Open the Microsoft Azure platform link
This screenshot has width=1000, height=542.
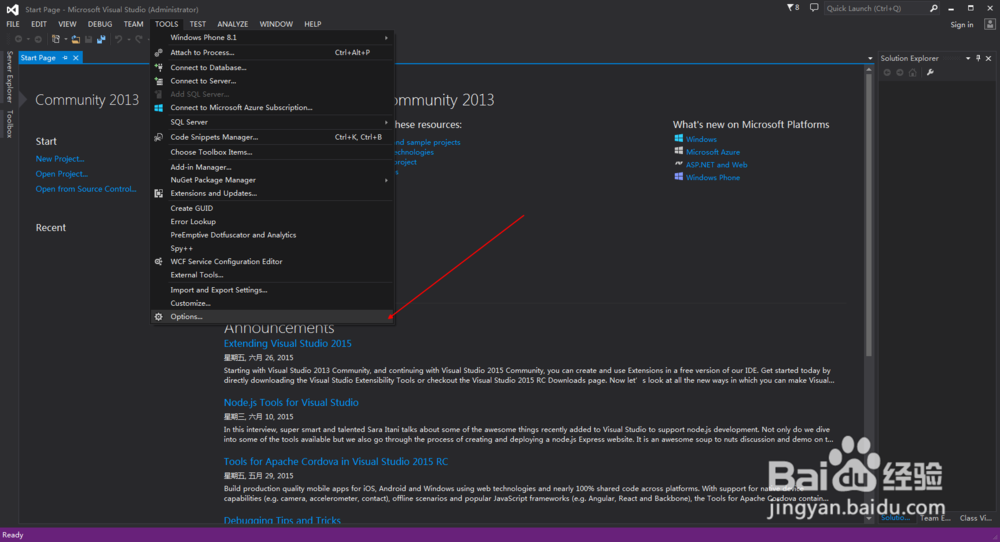[713, 152]
